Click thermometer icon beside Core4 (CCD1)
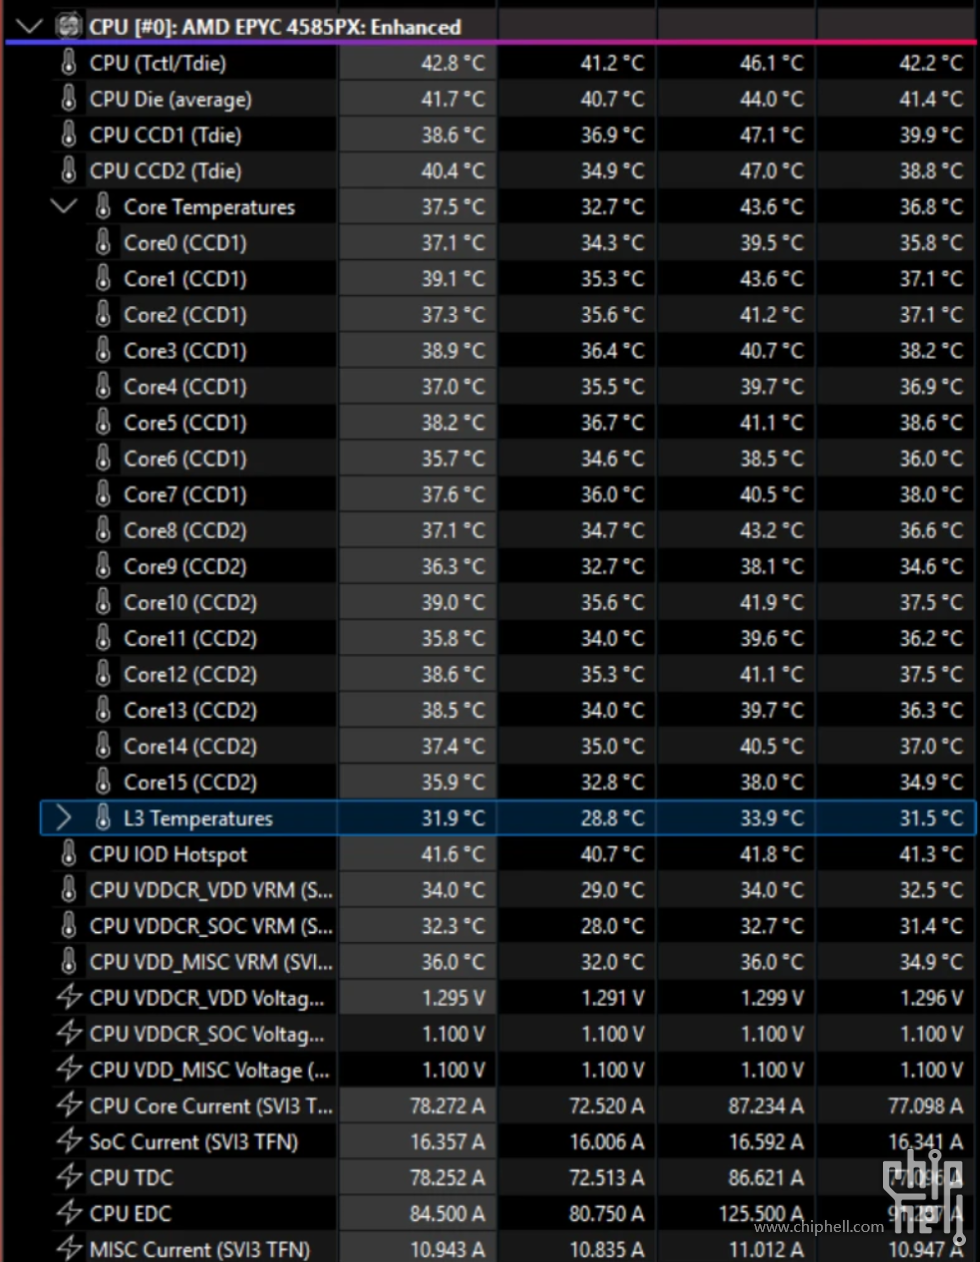Image resolution: width=980 pixels, height=1262 pixels. tap(102, 387)
